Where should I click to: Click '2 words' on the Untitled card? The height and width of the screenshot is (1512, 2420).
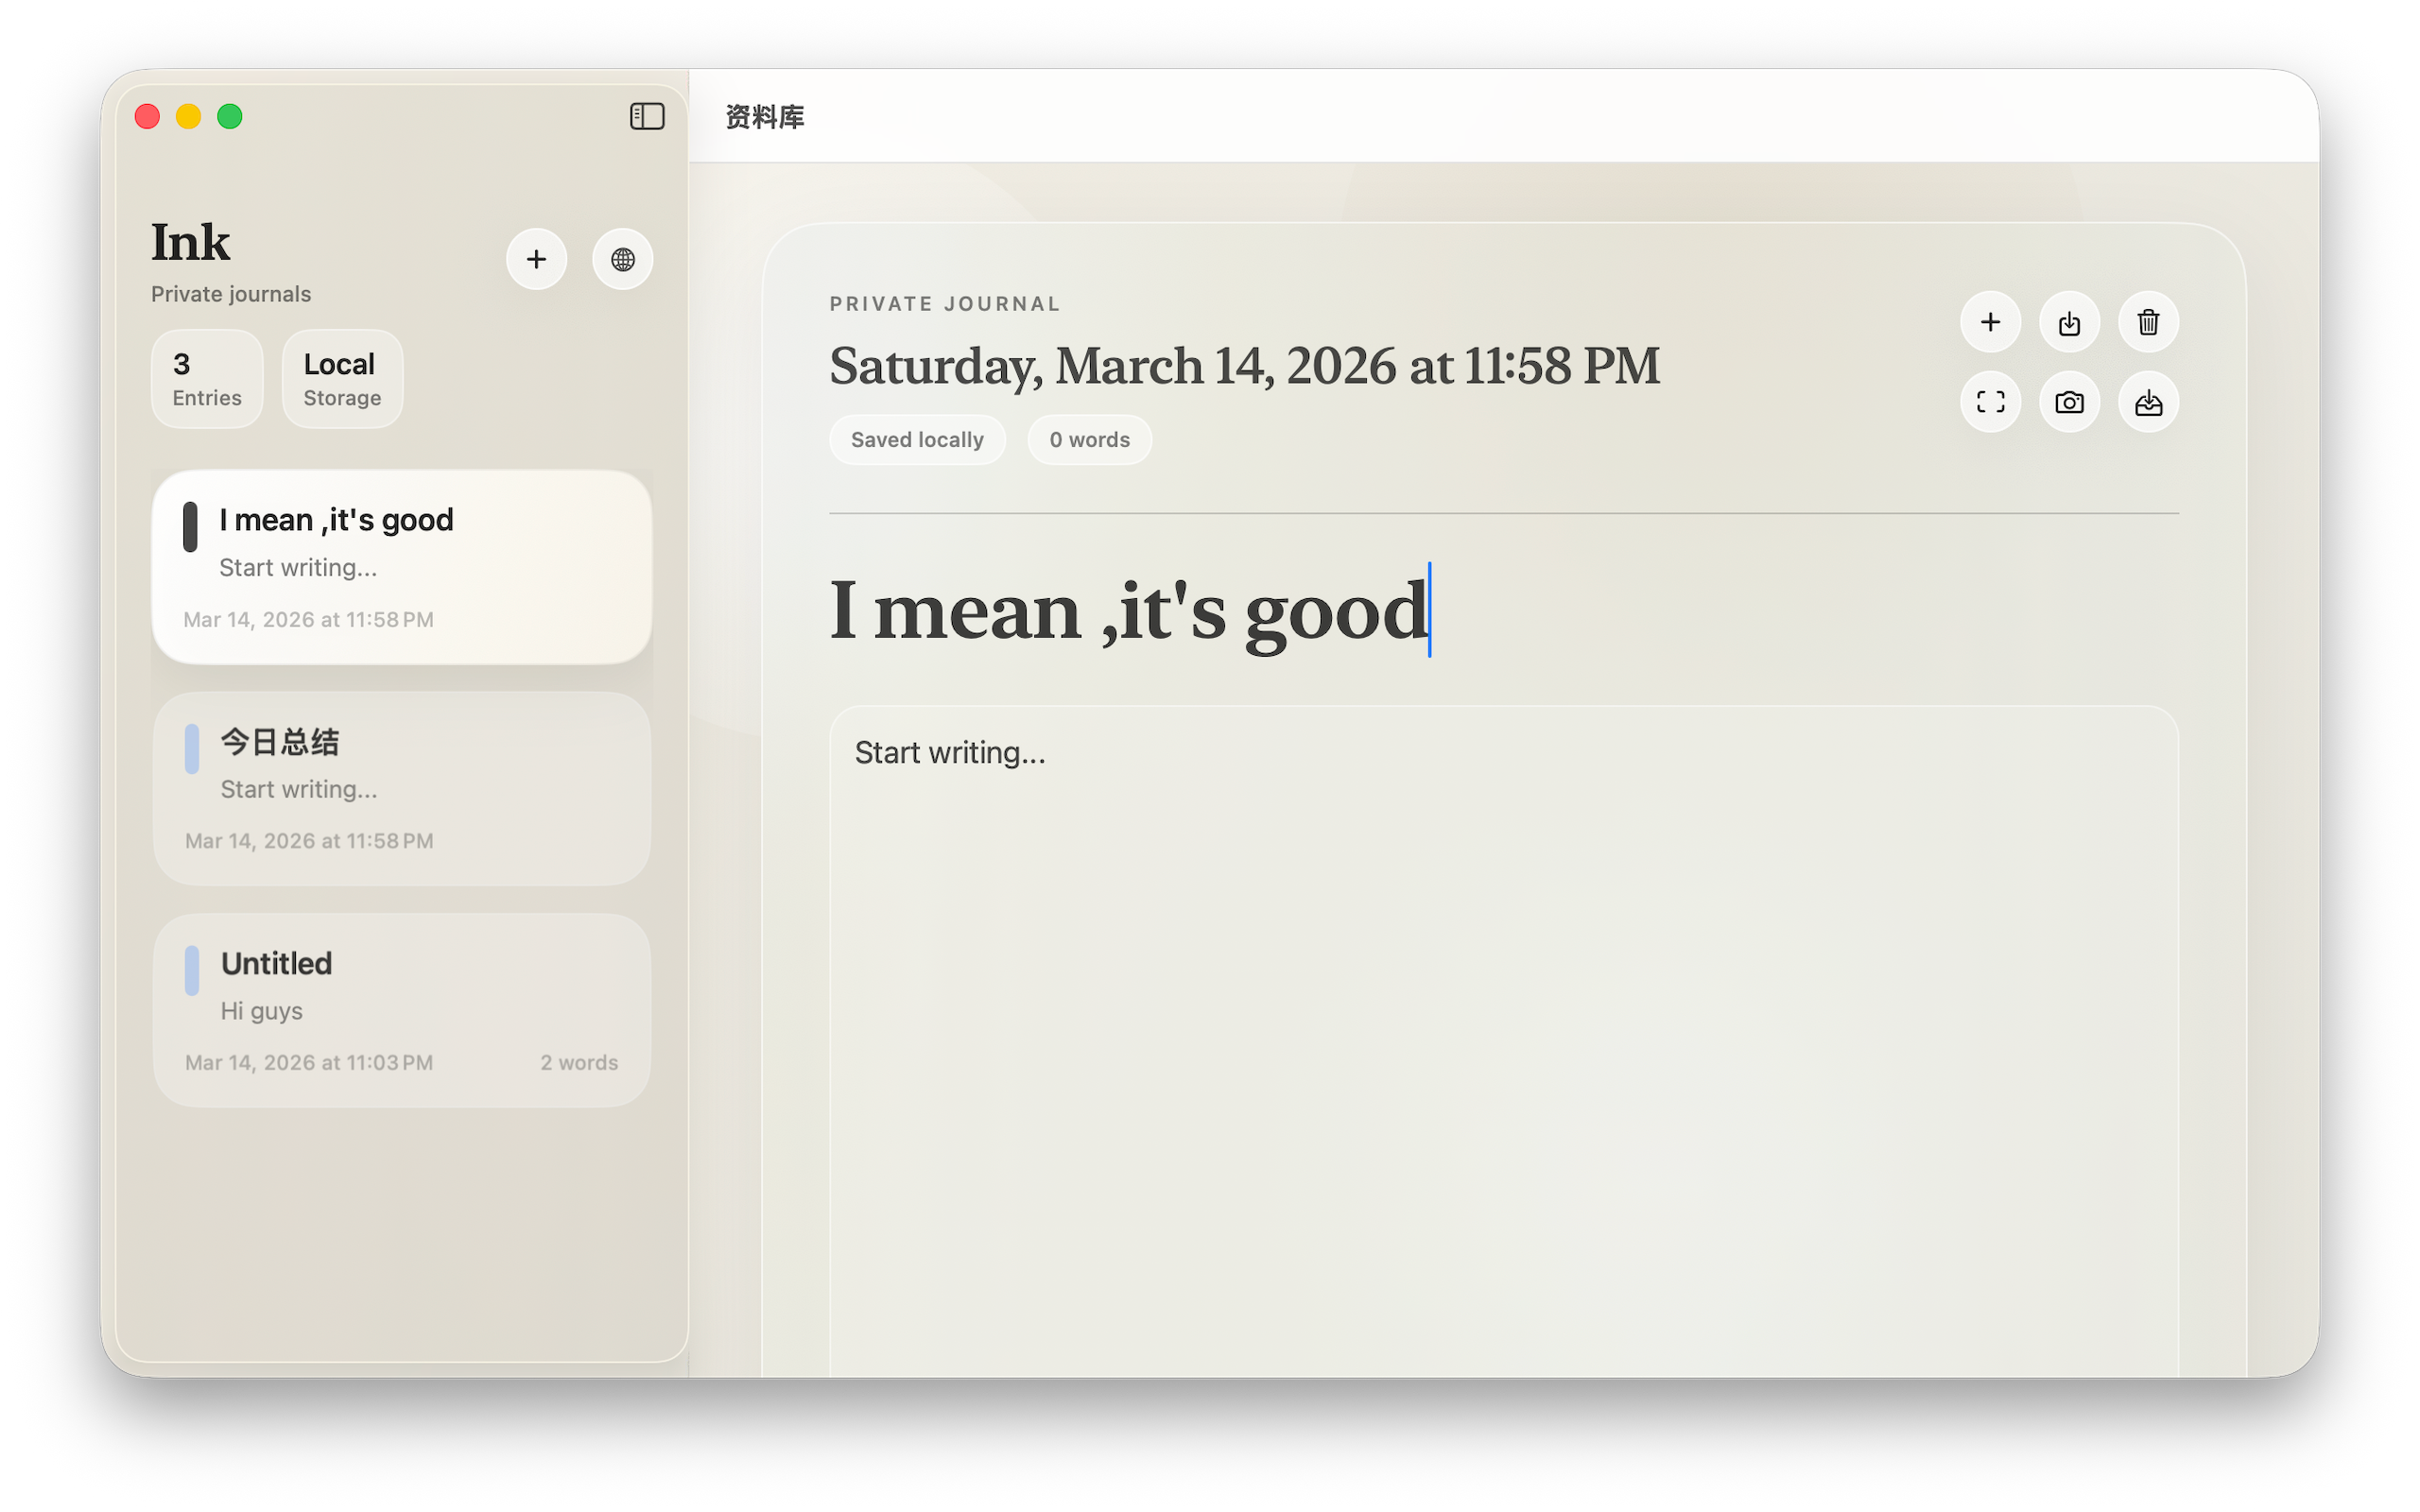click(x=579, y=1063)
